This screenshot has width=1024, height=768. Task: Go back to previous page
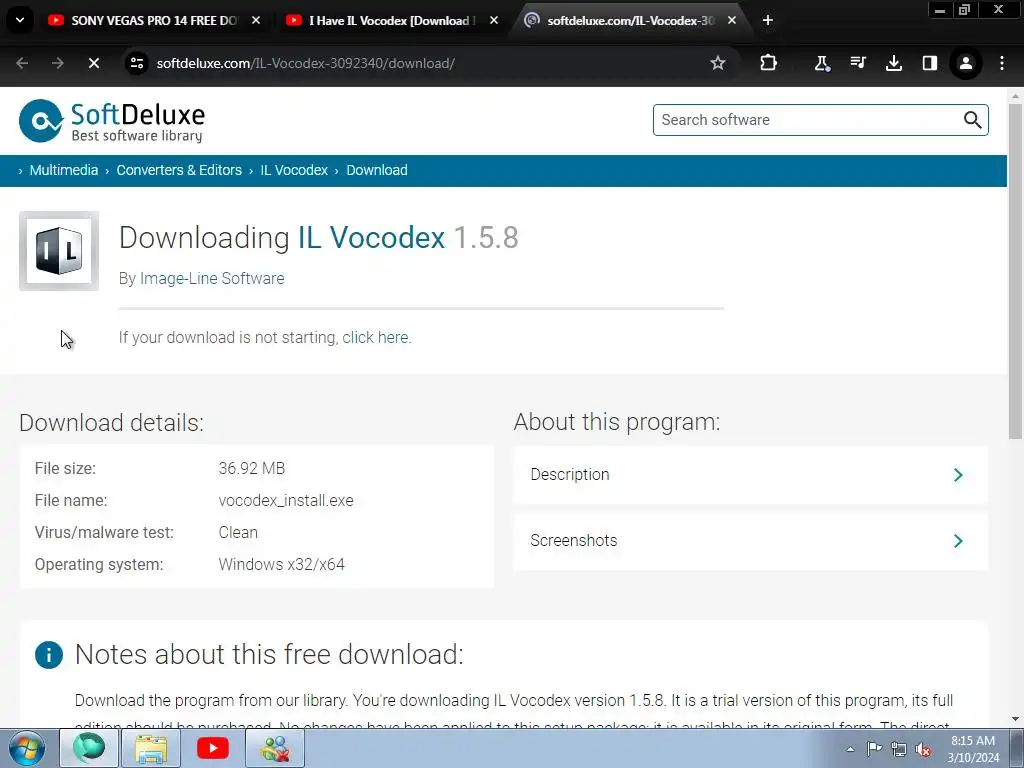click(22, 63)
